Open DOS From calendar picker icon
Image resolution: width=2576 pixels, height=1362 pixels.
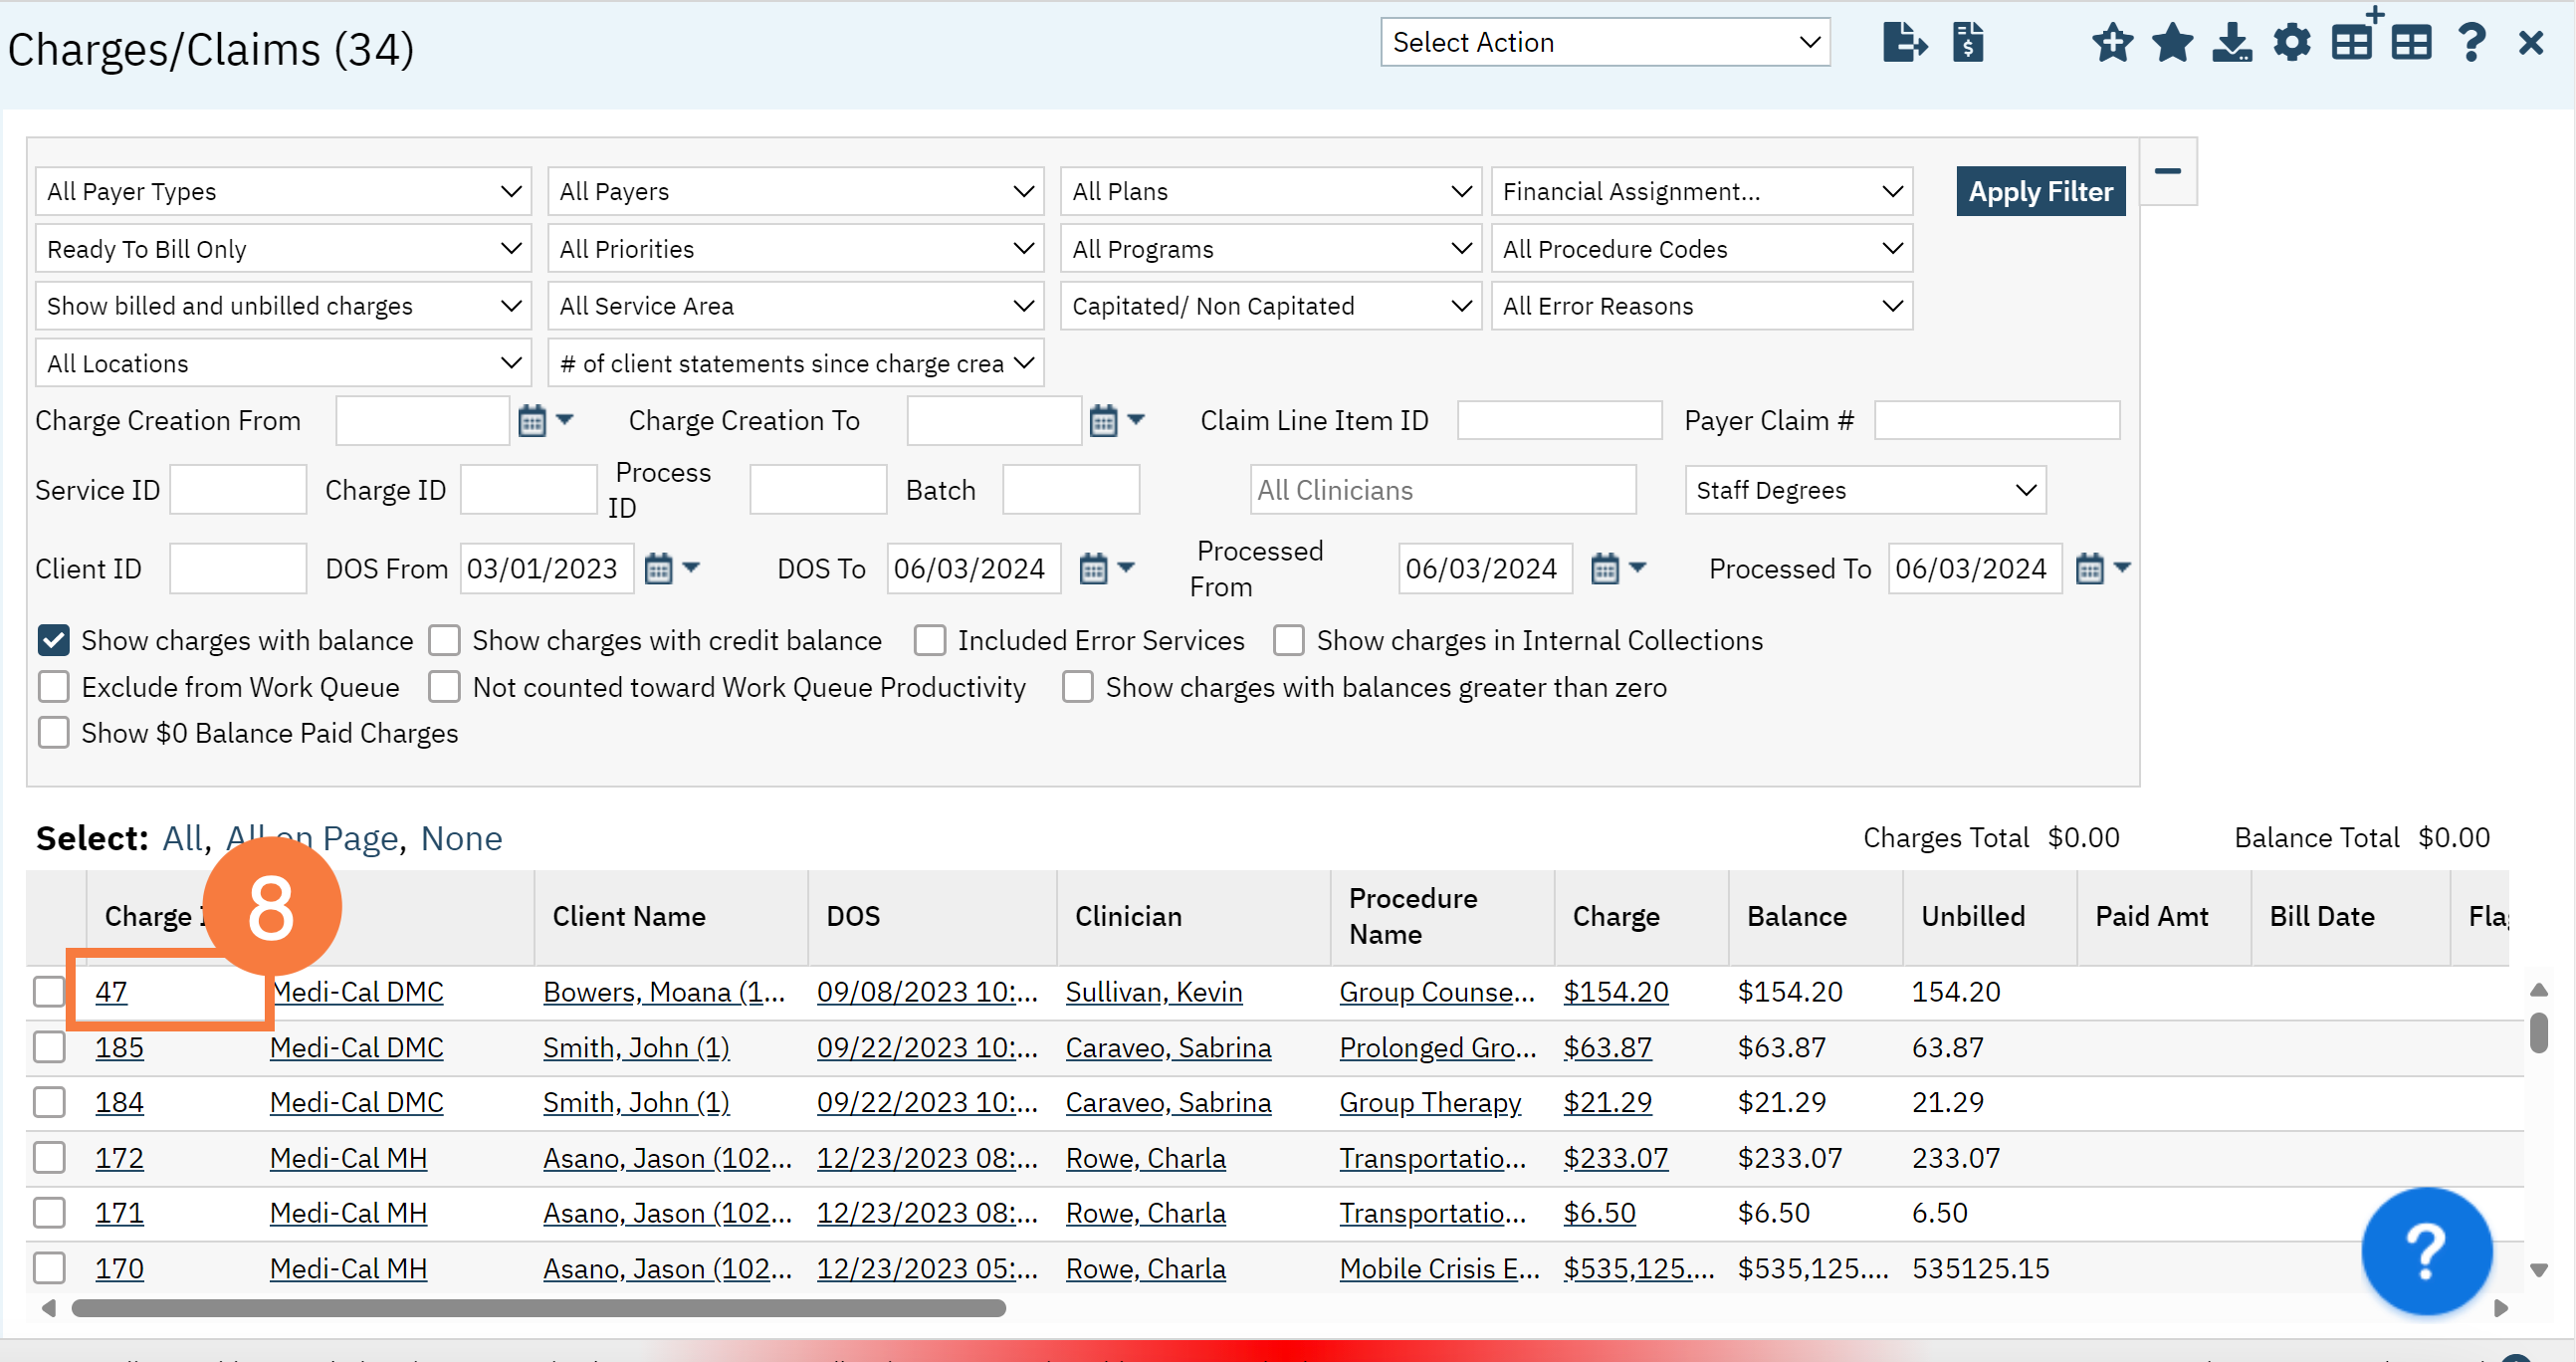[x=658, y=569]
